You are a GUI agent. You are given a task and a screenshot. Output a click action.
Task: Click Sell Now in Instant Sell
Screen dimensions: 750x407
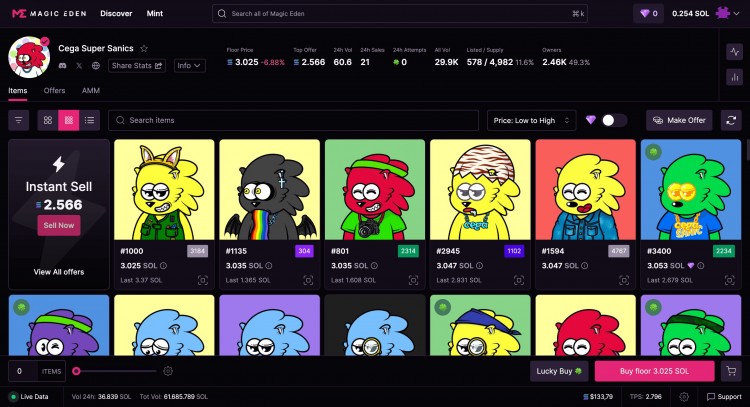[59, 225]
